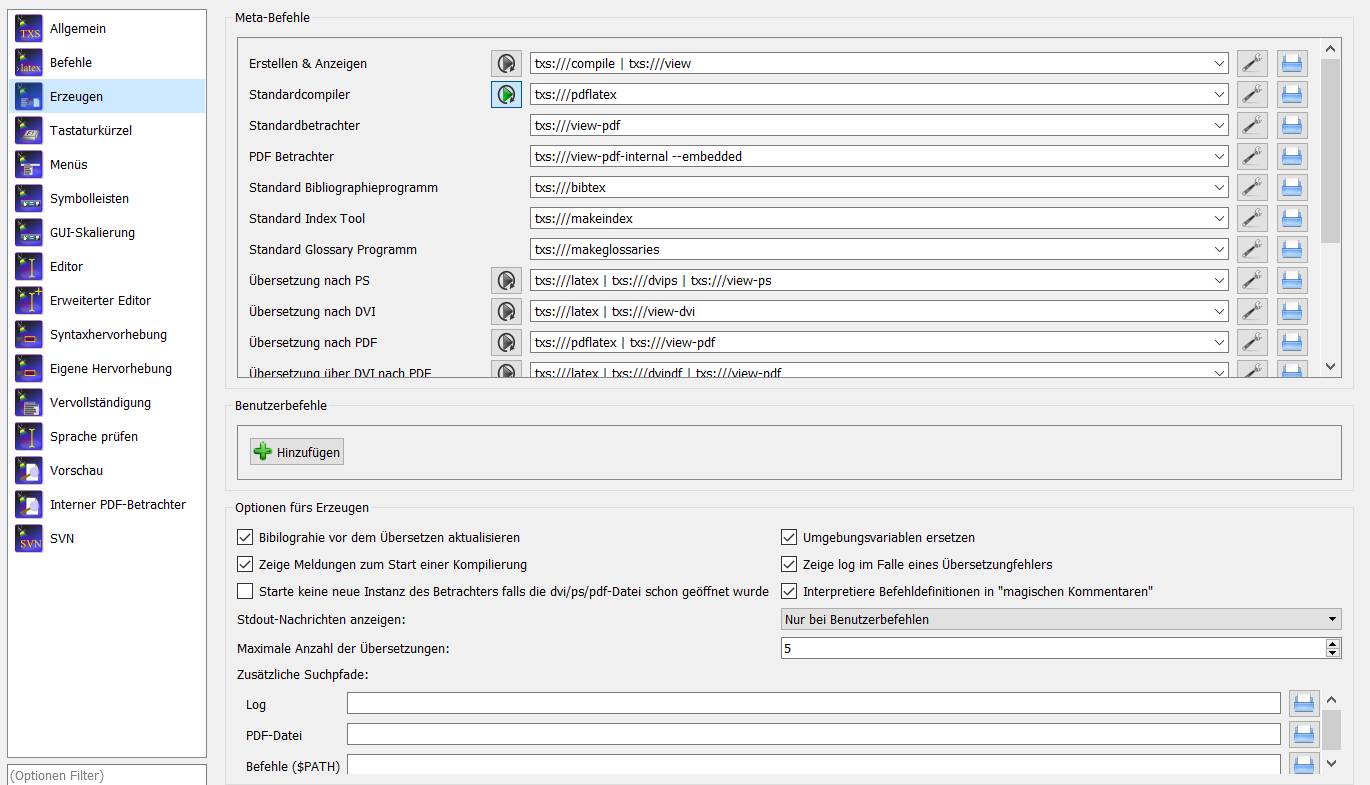Switch to the Syntaxhervorhebung settings page
The image size is (1370, 785).
click(108, 335)
